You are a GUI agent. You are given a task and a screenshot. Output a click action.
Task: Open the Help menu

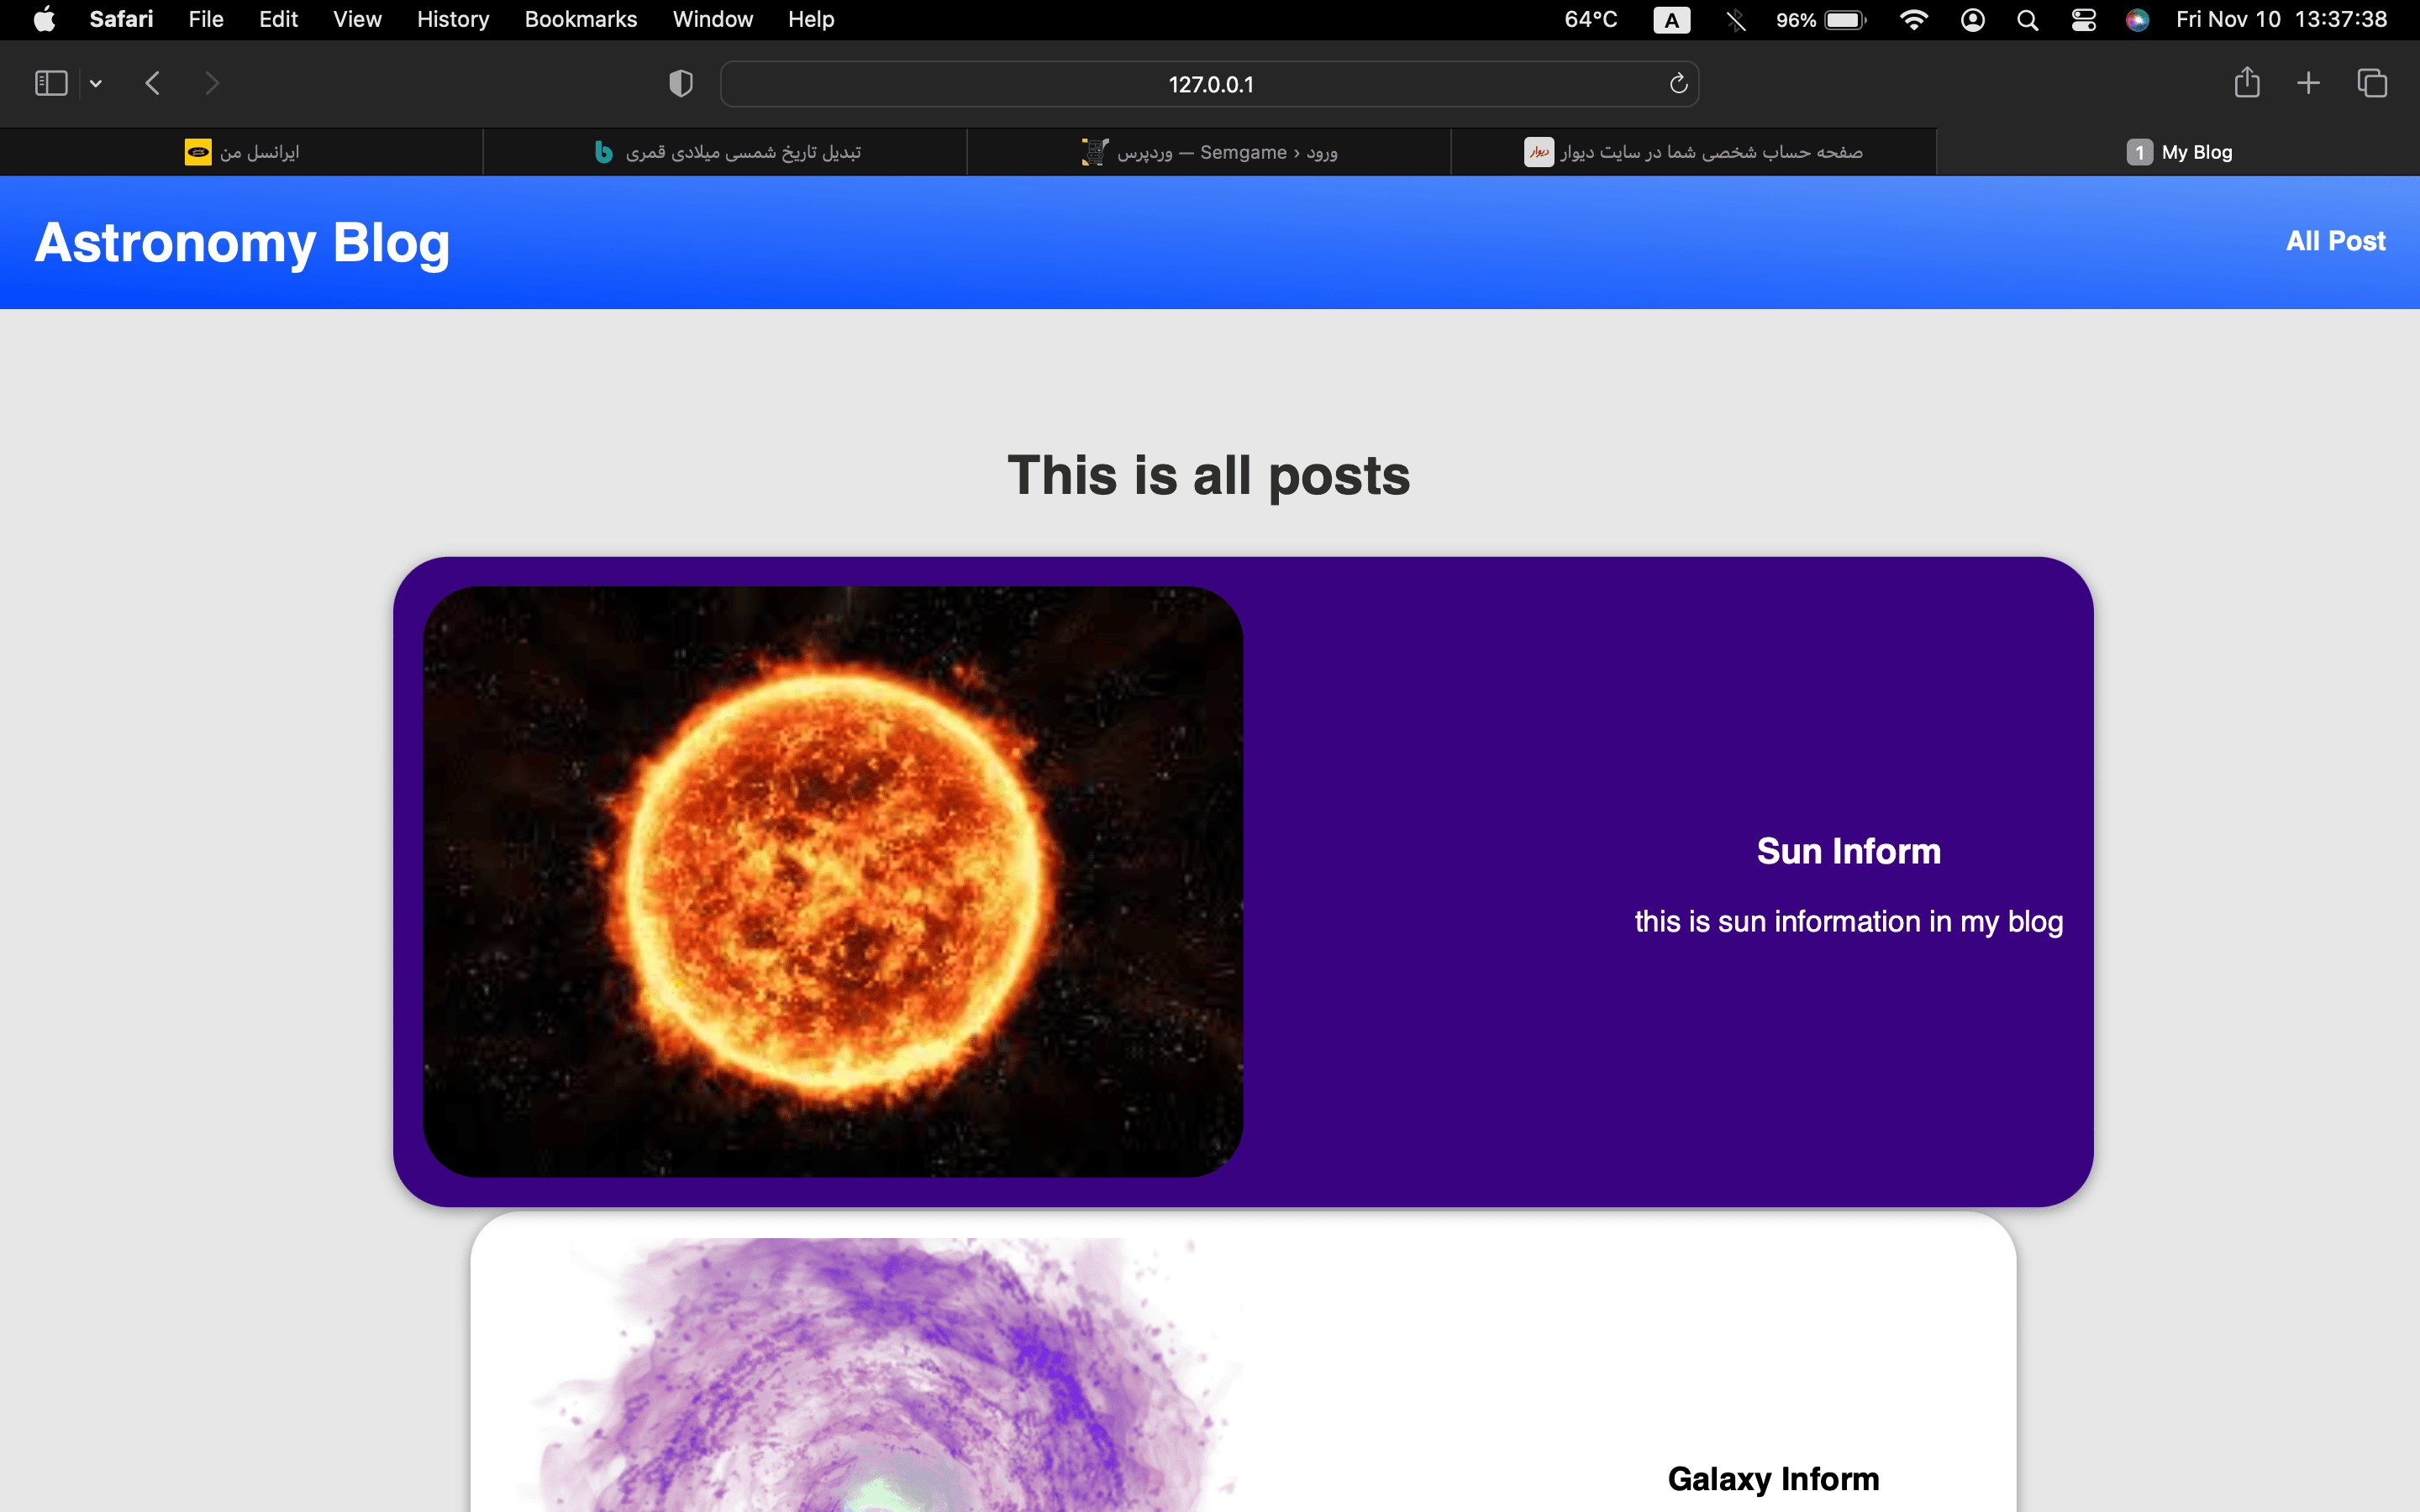[x=811, y=19]
